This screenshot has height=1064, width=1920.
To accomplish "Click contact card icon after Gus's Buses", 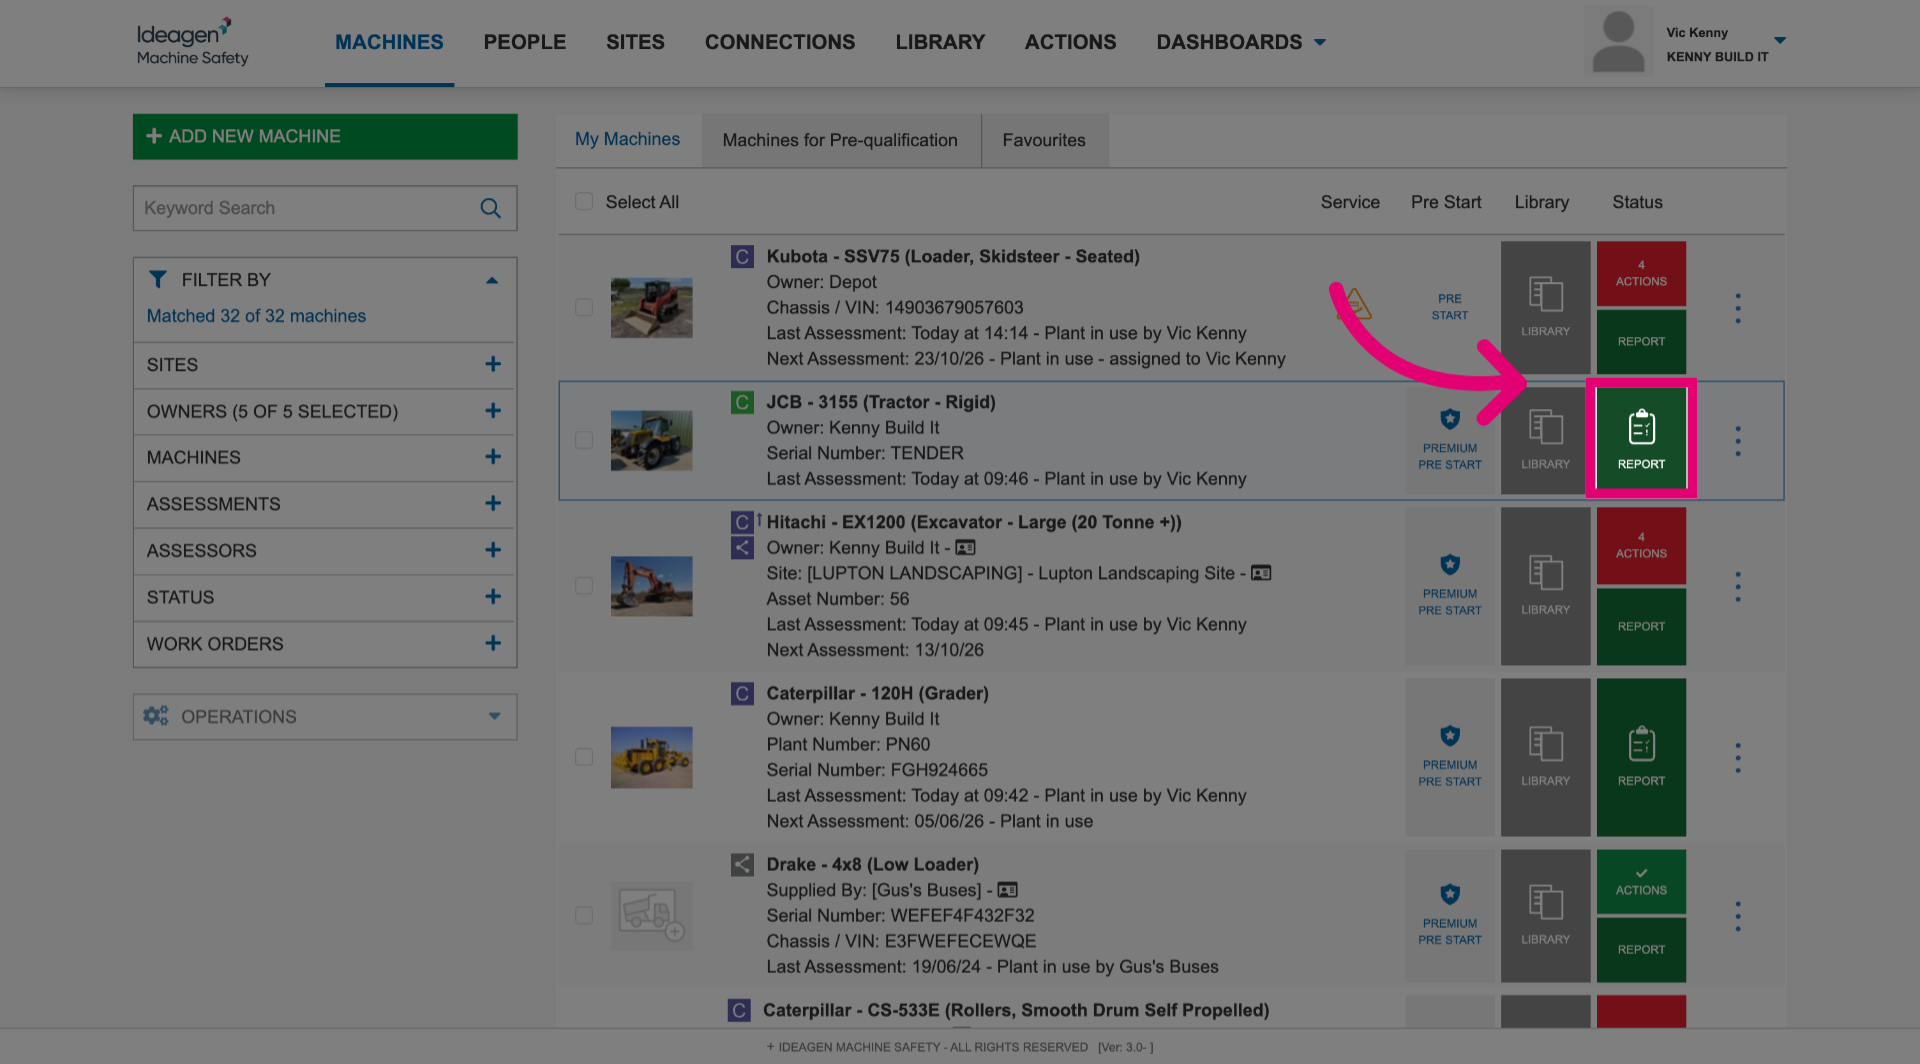I will 1007,890.
